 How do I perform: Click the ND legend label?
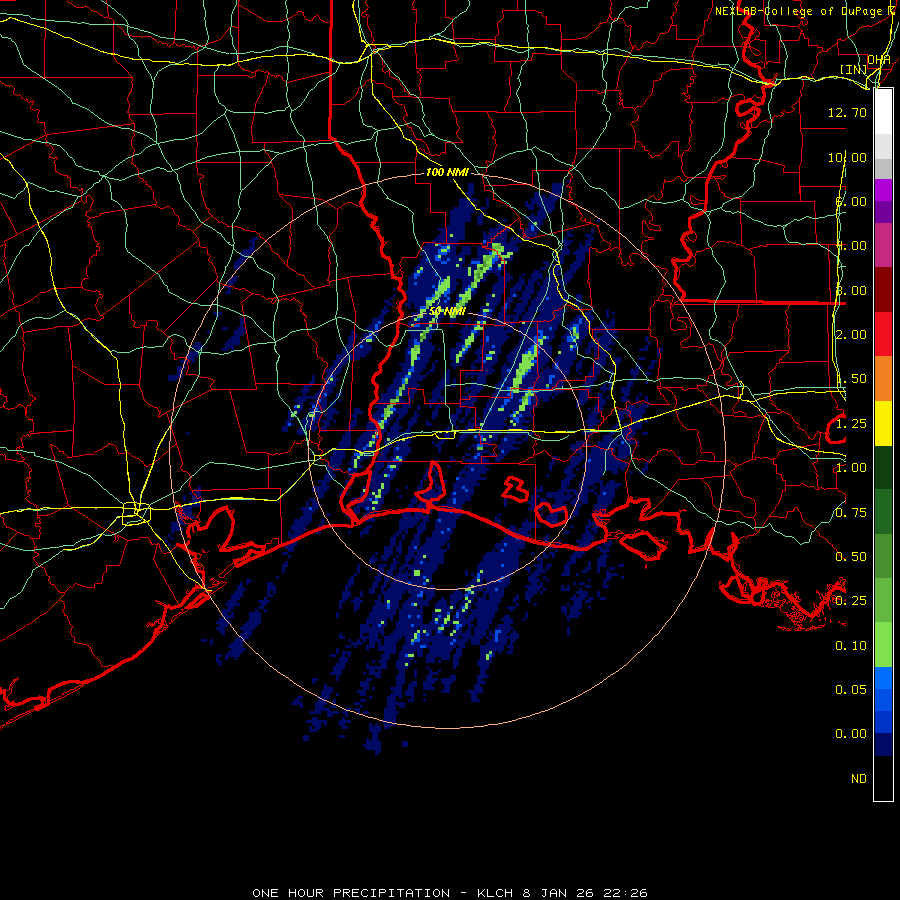point(859,779)
